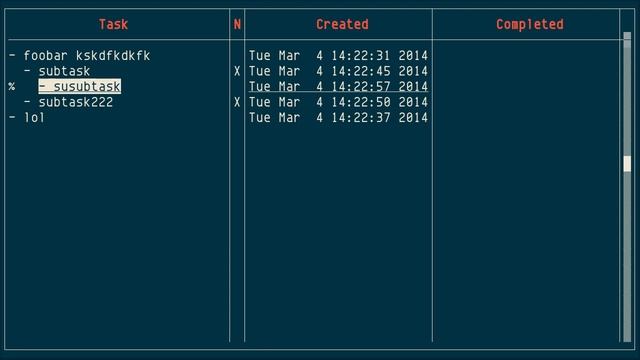The width and height of the screenshot is (640, 360).
Task: Collapse the dash marker beside 'subtask'
Action: click(27, 71)
